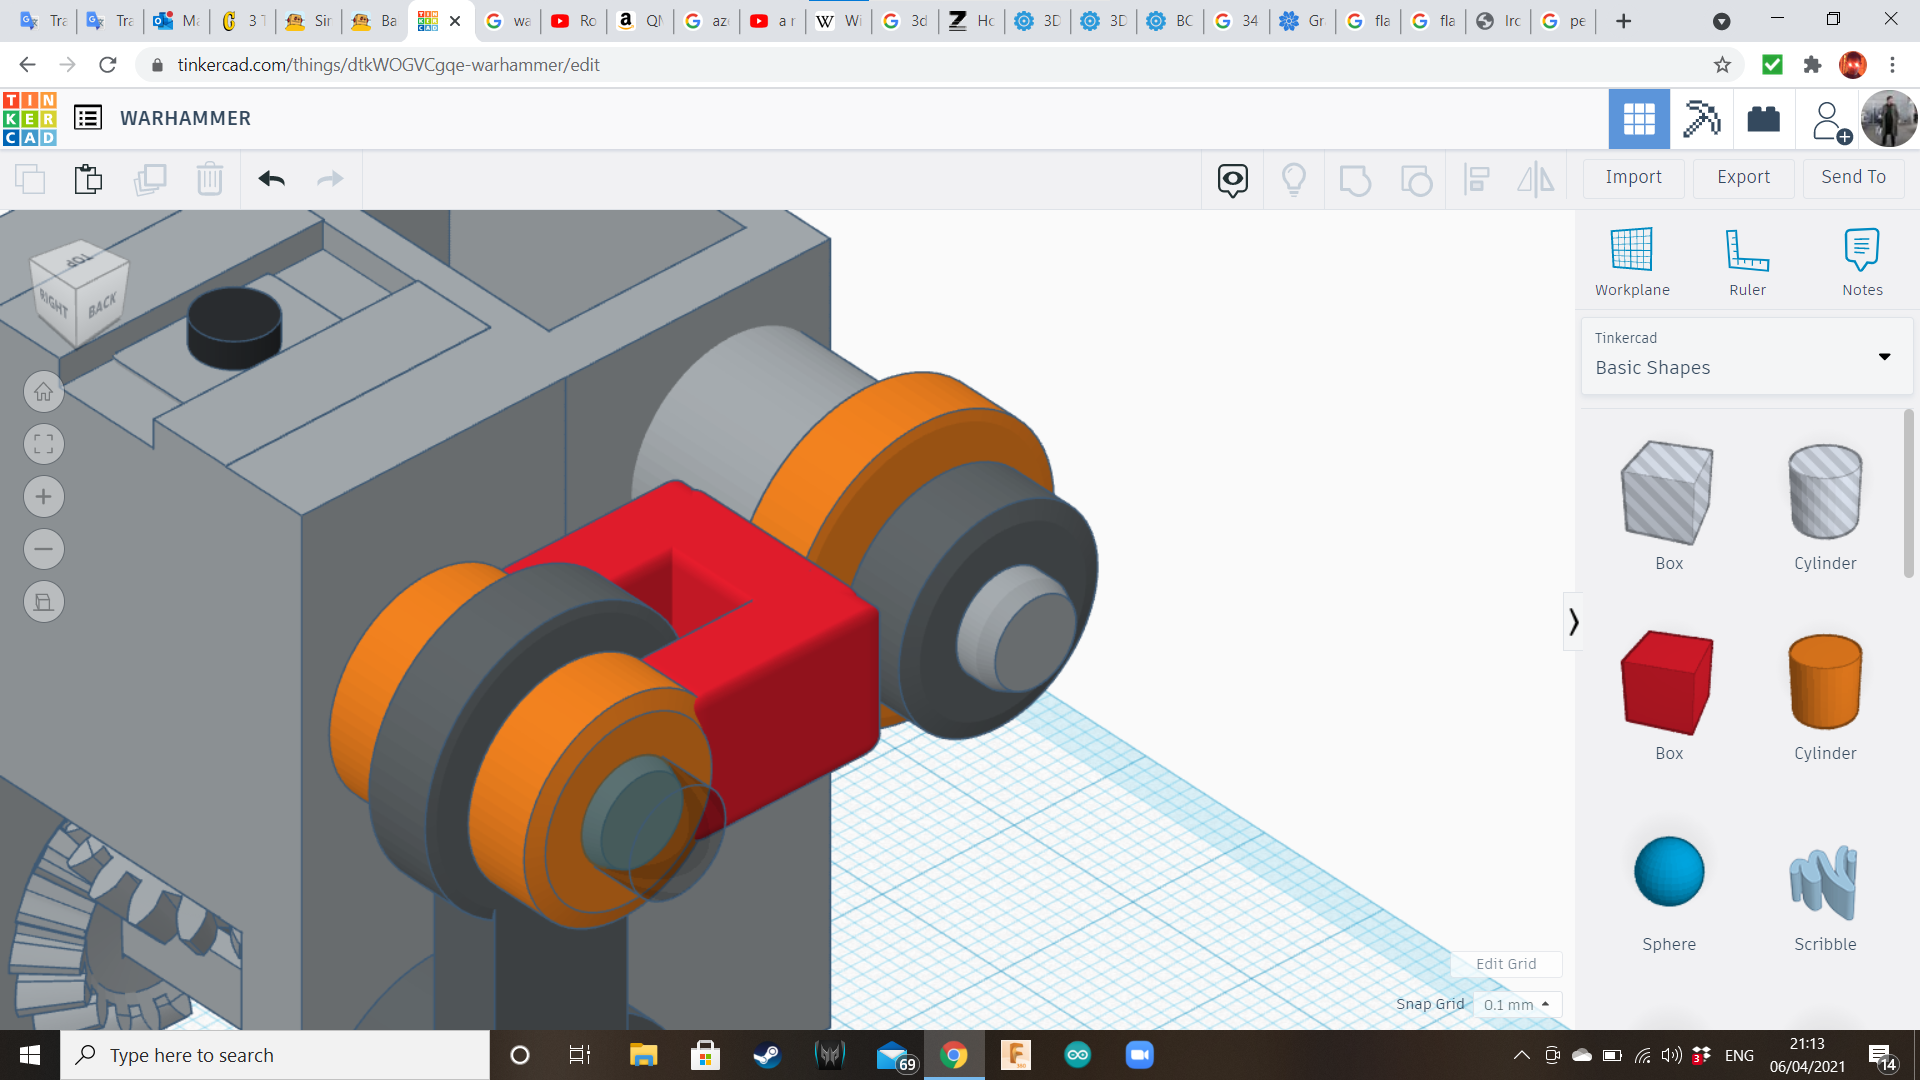
Task: Click the Import button
Action: click(x=1633, y=177)
